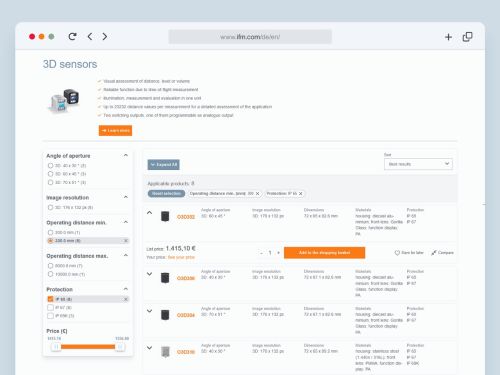
Task: Click the quantity field showing 1
Action: pos(270,253)
